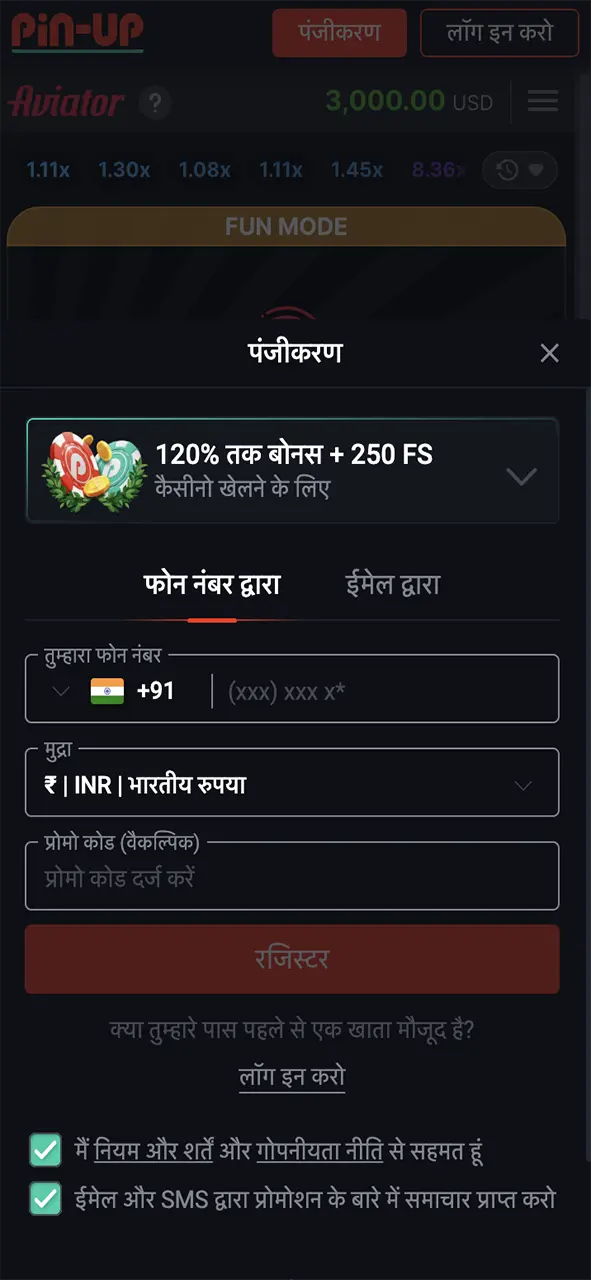This screenshot has height=1280, width=591.
Task: Open the Aviator help question mark icon
Action: tap(155, 102)
